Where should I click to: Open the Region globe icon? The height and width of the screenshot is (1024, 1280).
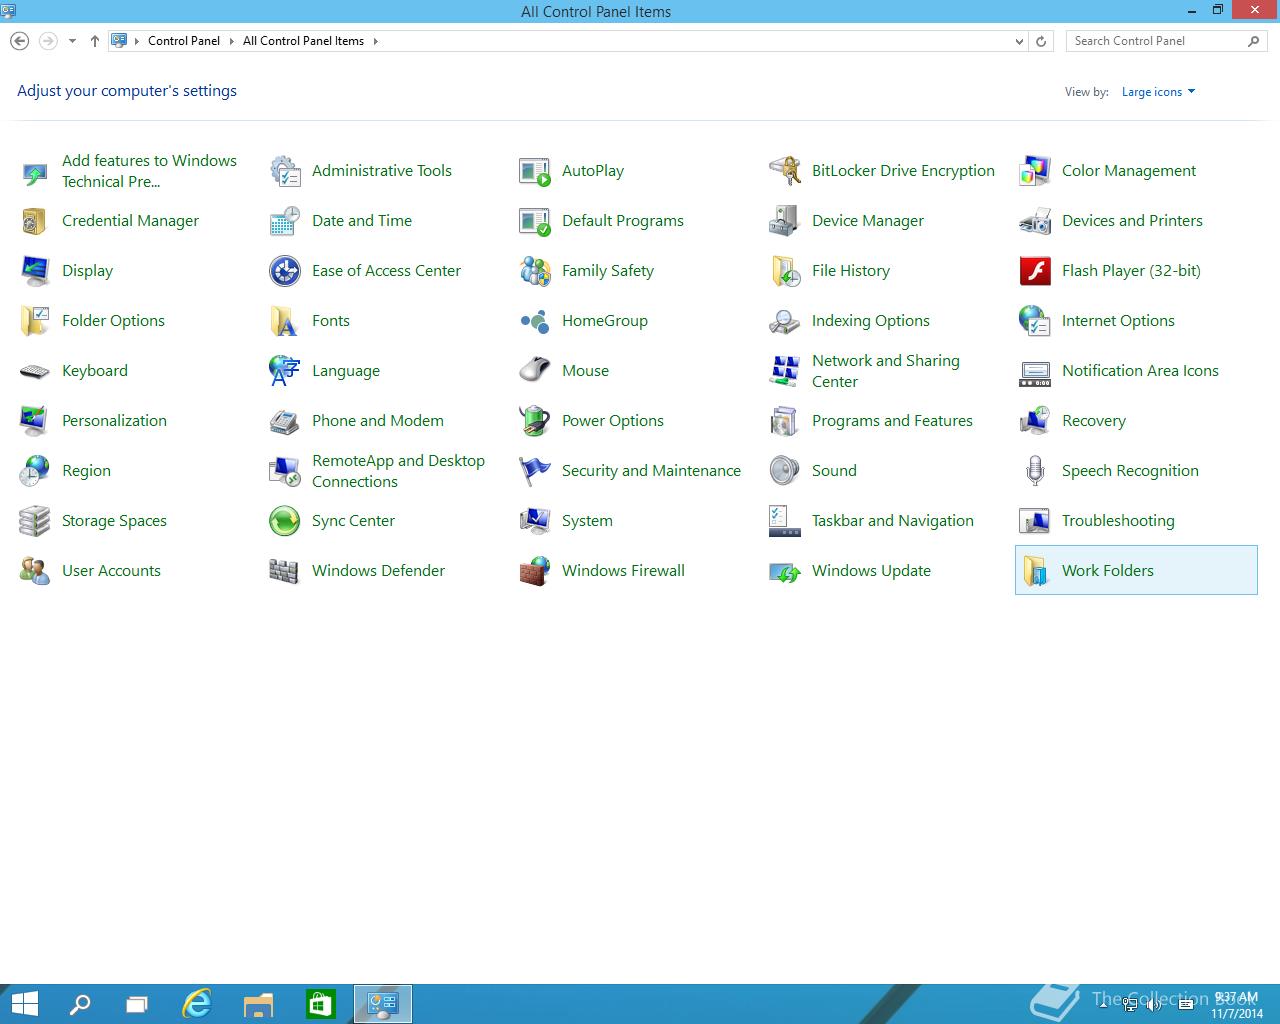point(35,471)
